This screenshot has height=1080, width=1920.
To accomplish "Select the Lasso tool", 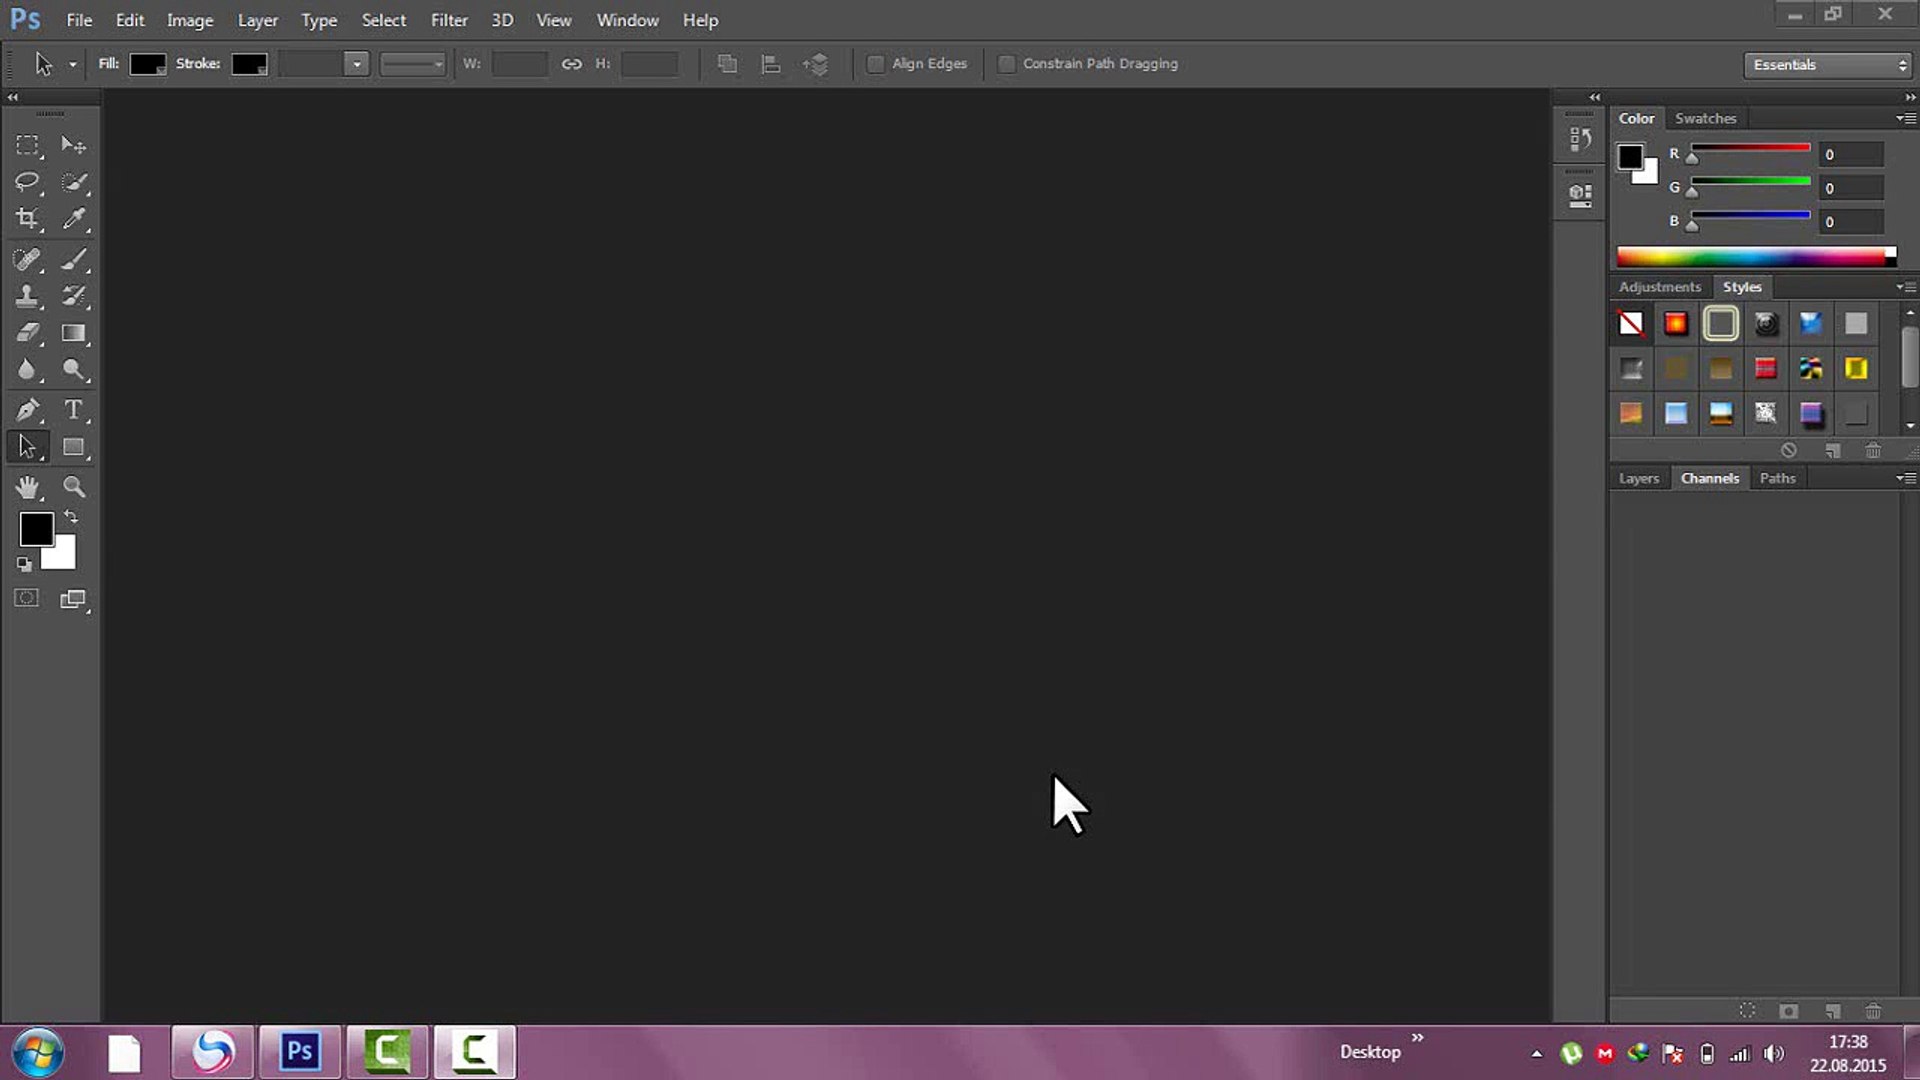I will pos(27,182).
